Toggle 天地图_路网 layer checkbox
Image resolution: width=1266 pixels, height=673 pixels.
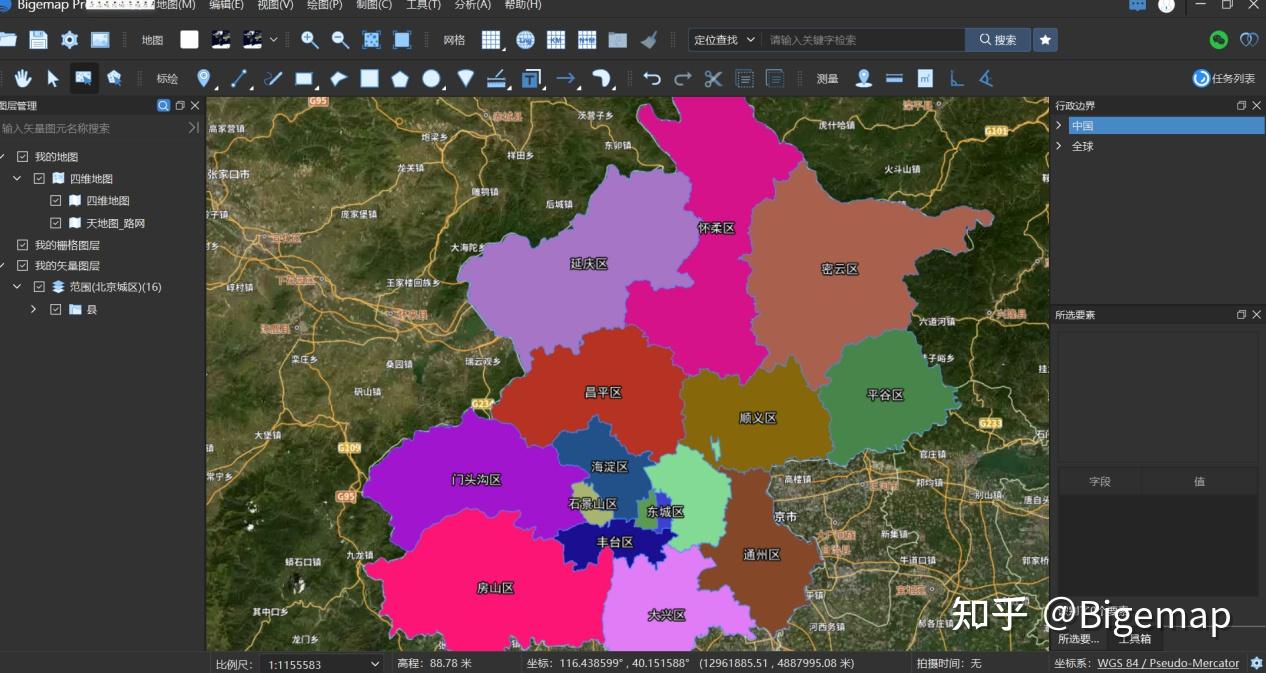tap(56, 223)
